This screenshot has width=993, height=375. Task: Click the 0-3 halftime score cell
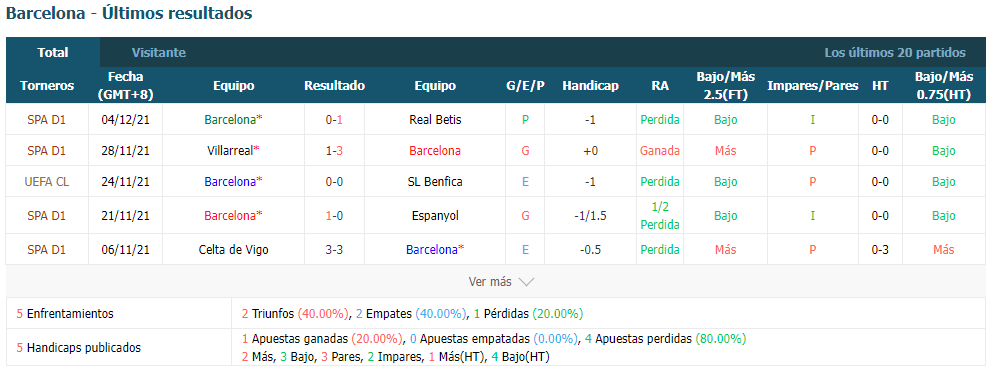pos(880,250)
